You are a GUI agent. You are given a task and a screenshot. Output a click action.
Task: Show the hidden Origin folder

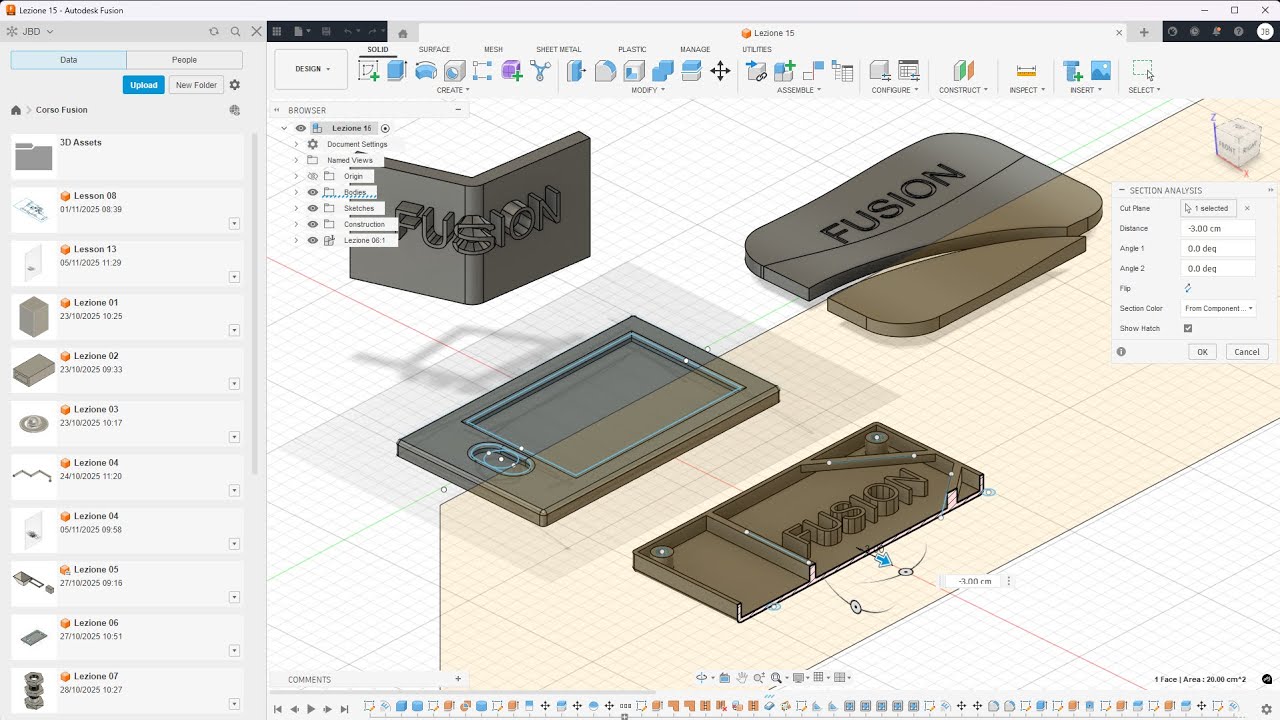(312, 176)
